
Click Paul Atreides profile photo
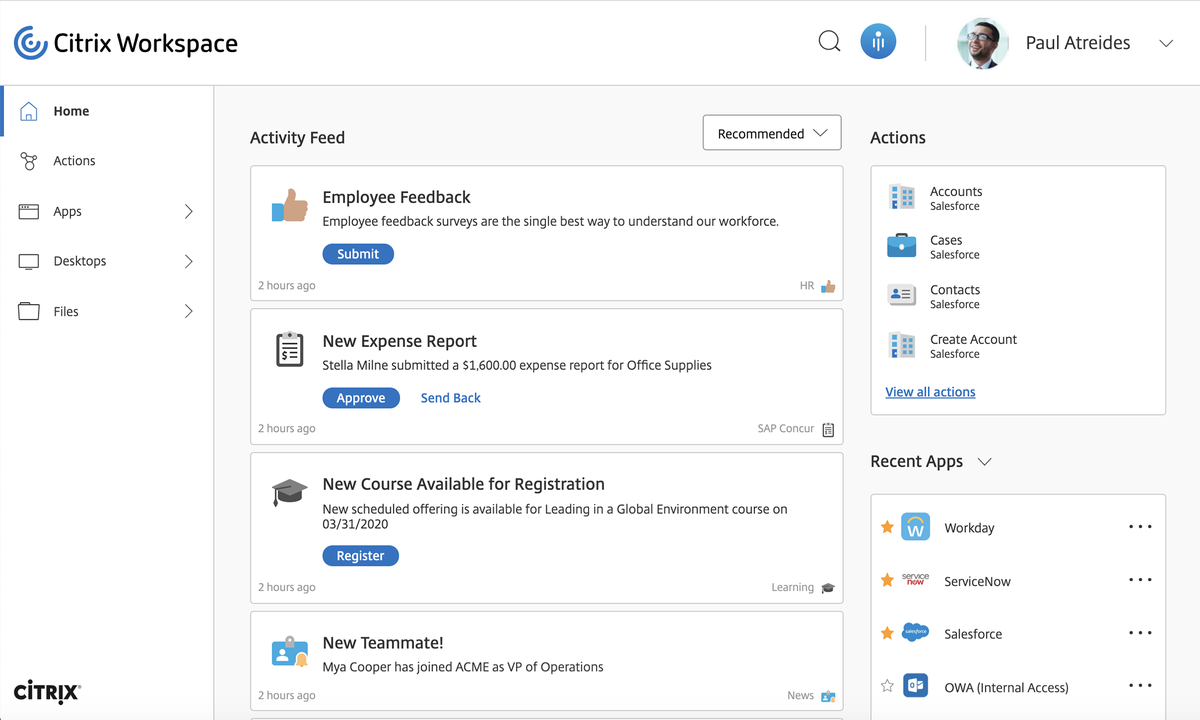tap(982, 43)
